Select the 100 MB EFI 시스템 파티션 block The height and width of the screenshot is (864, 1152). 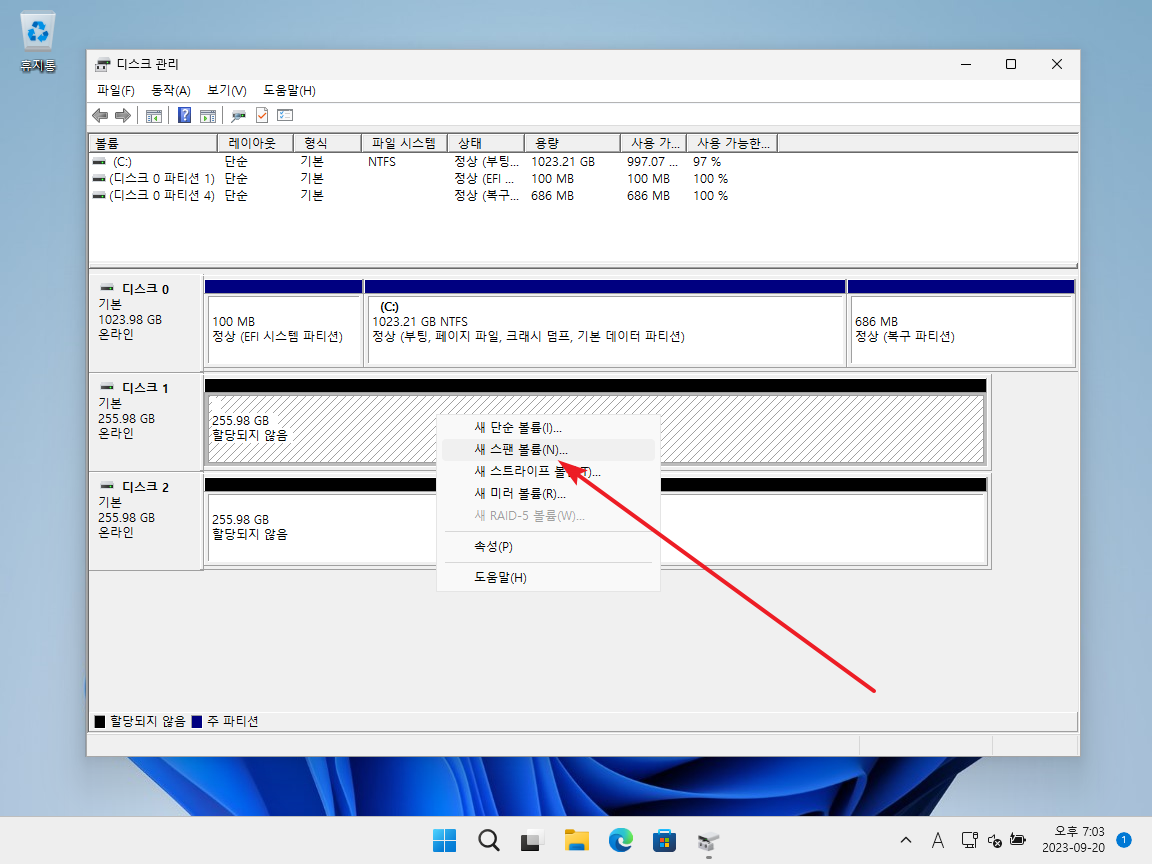click(x=284, y=329)
